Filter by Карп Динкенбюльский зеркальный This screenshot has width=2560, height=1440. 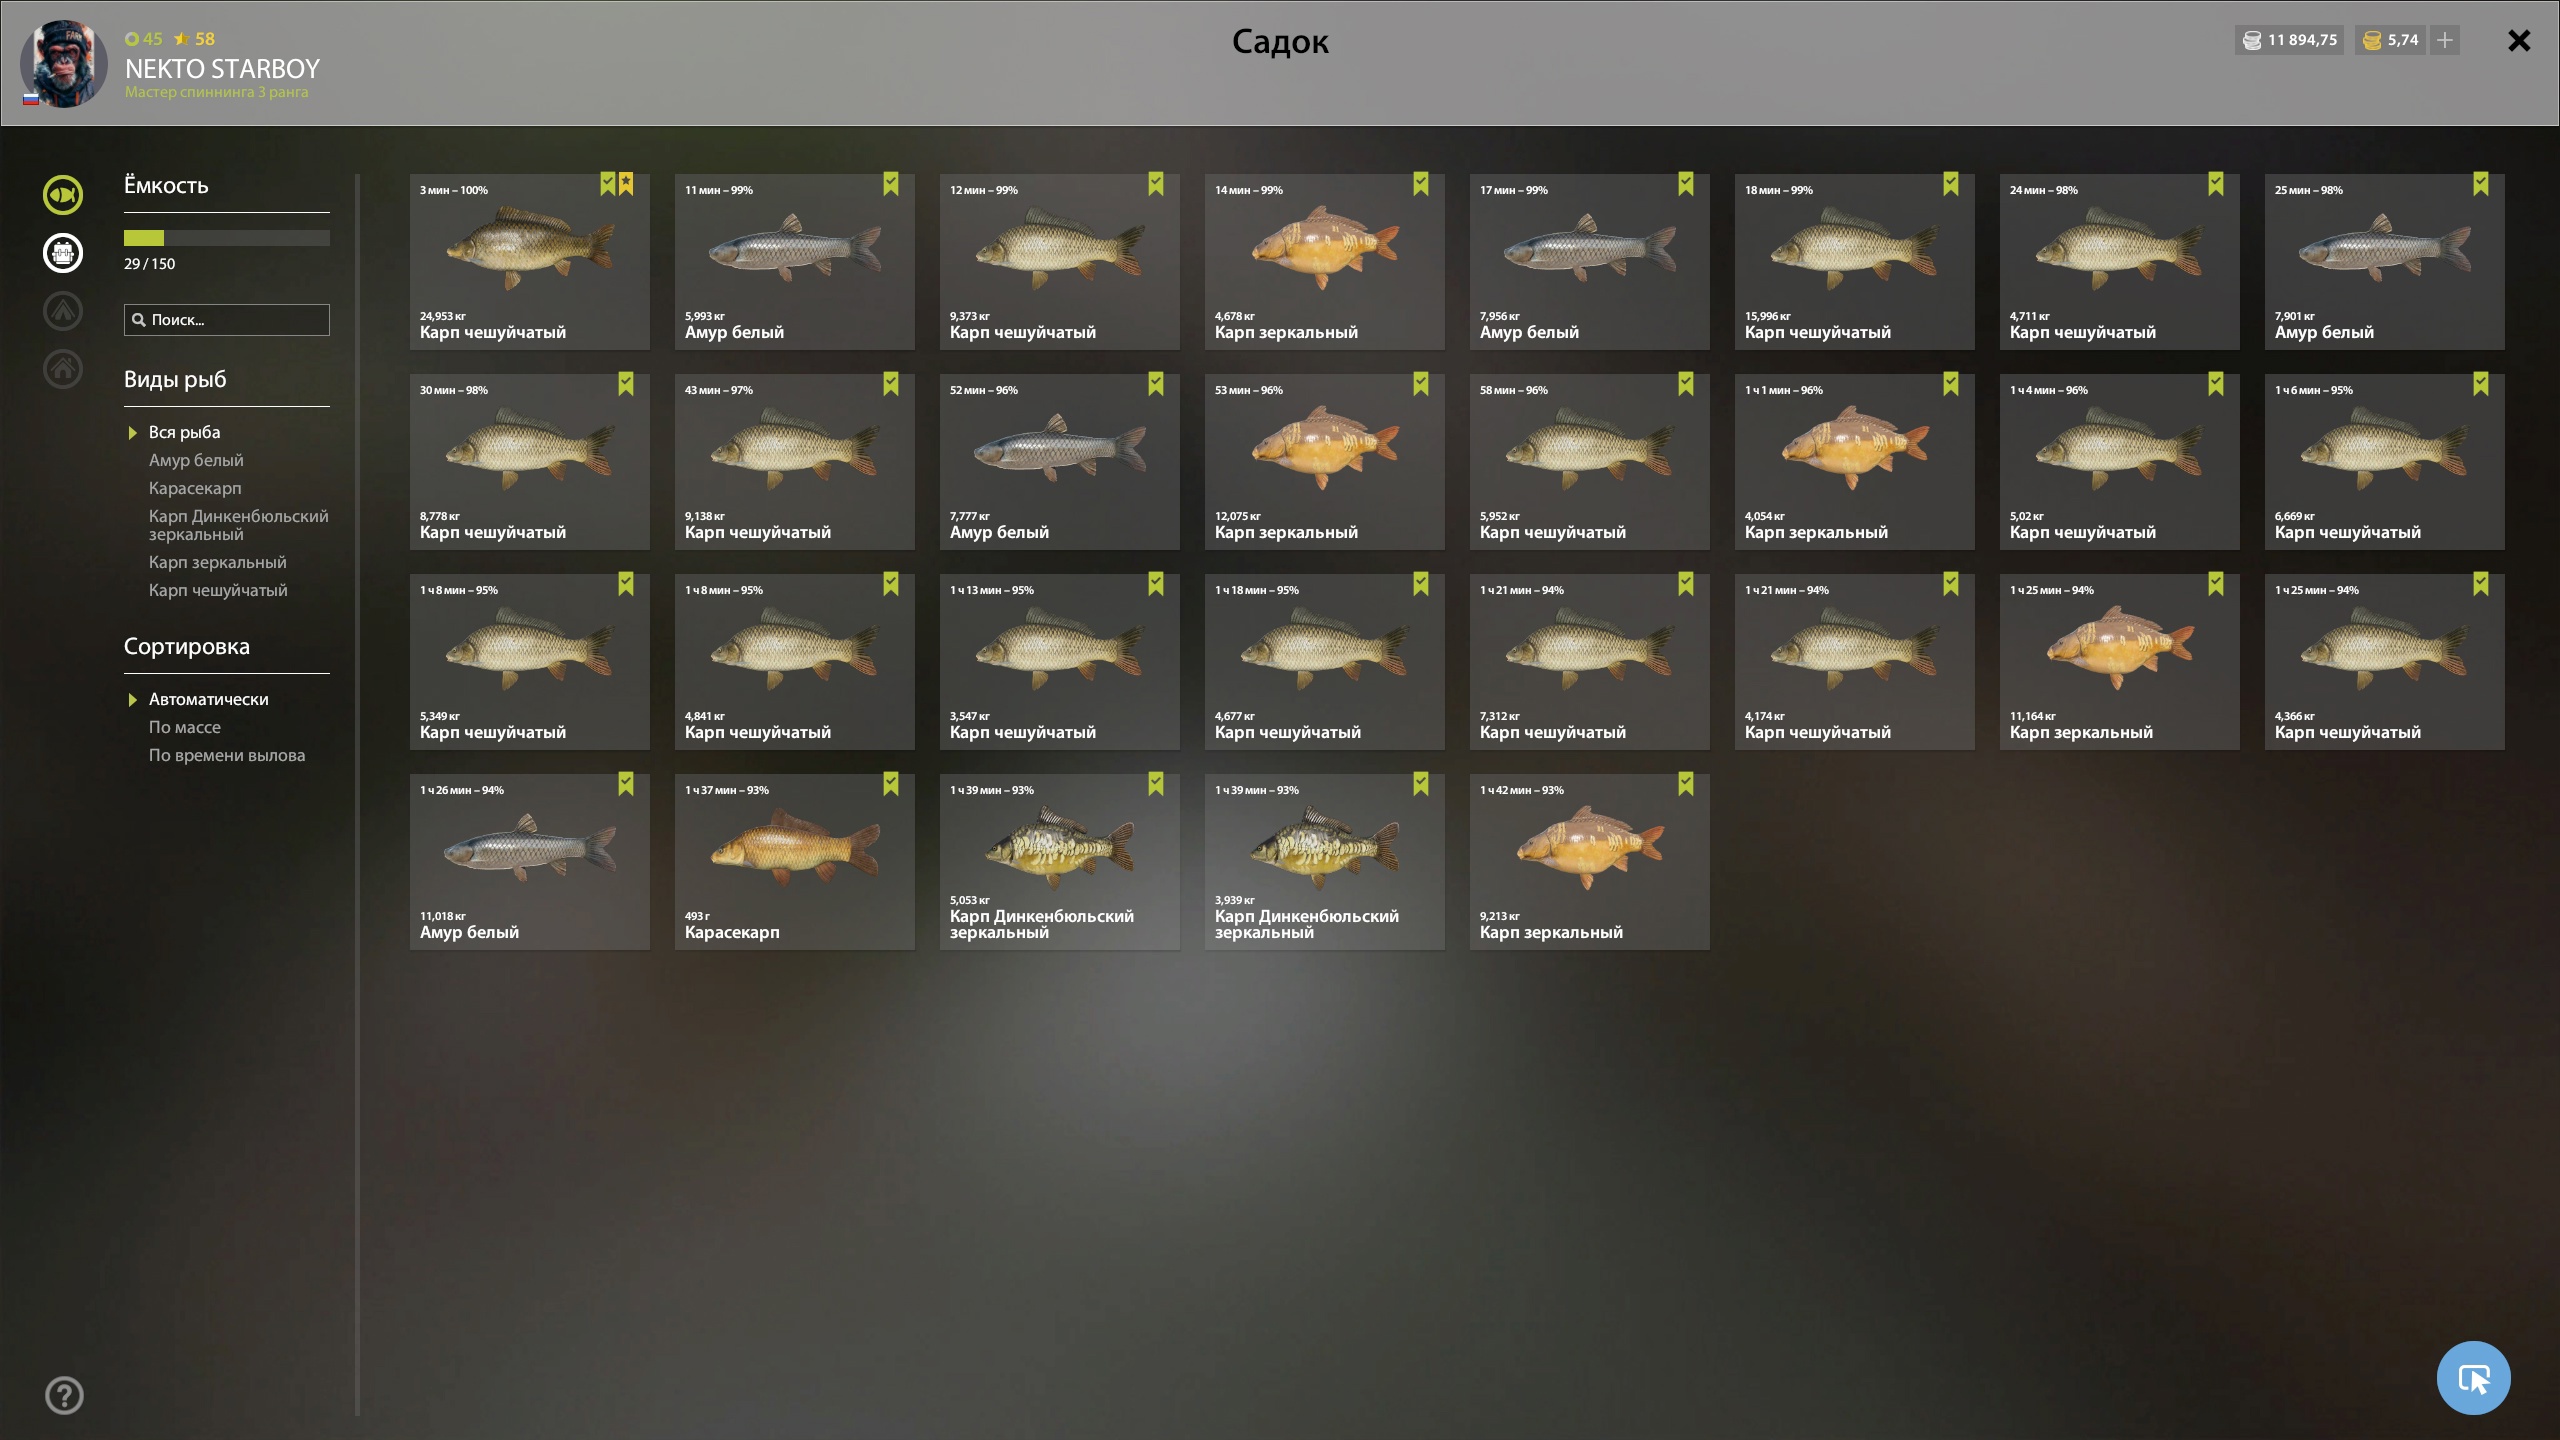[238, 525]
